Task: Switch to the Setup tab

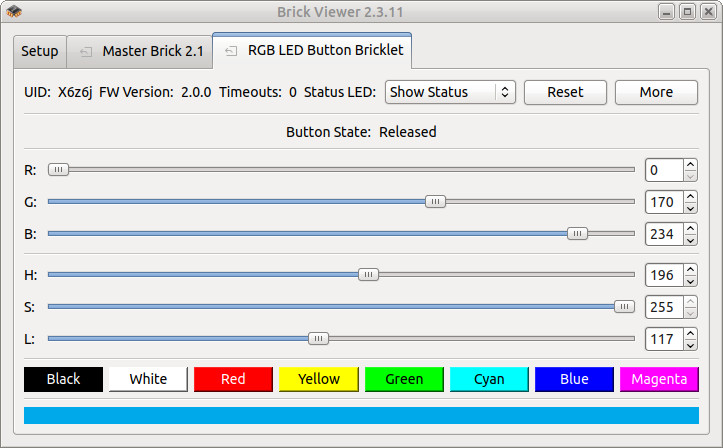Action: tap(40, 51)
